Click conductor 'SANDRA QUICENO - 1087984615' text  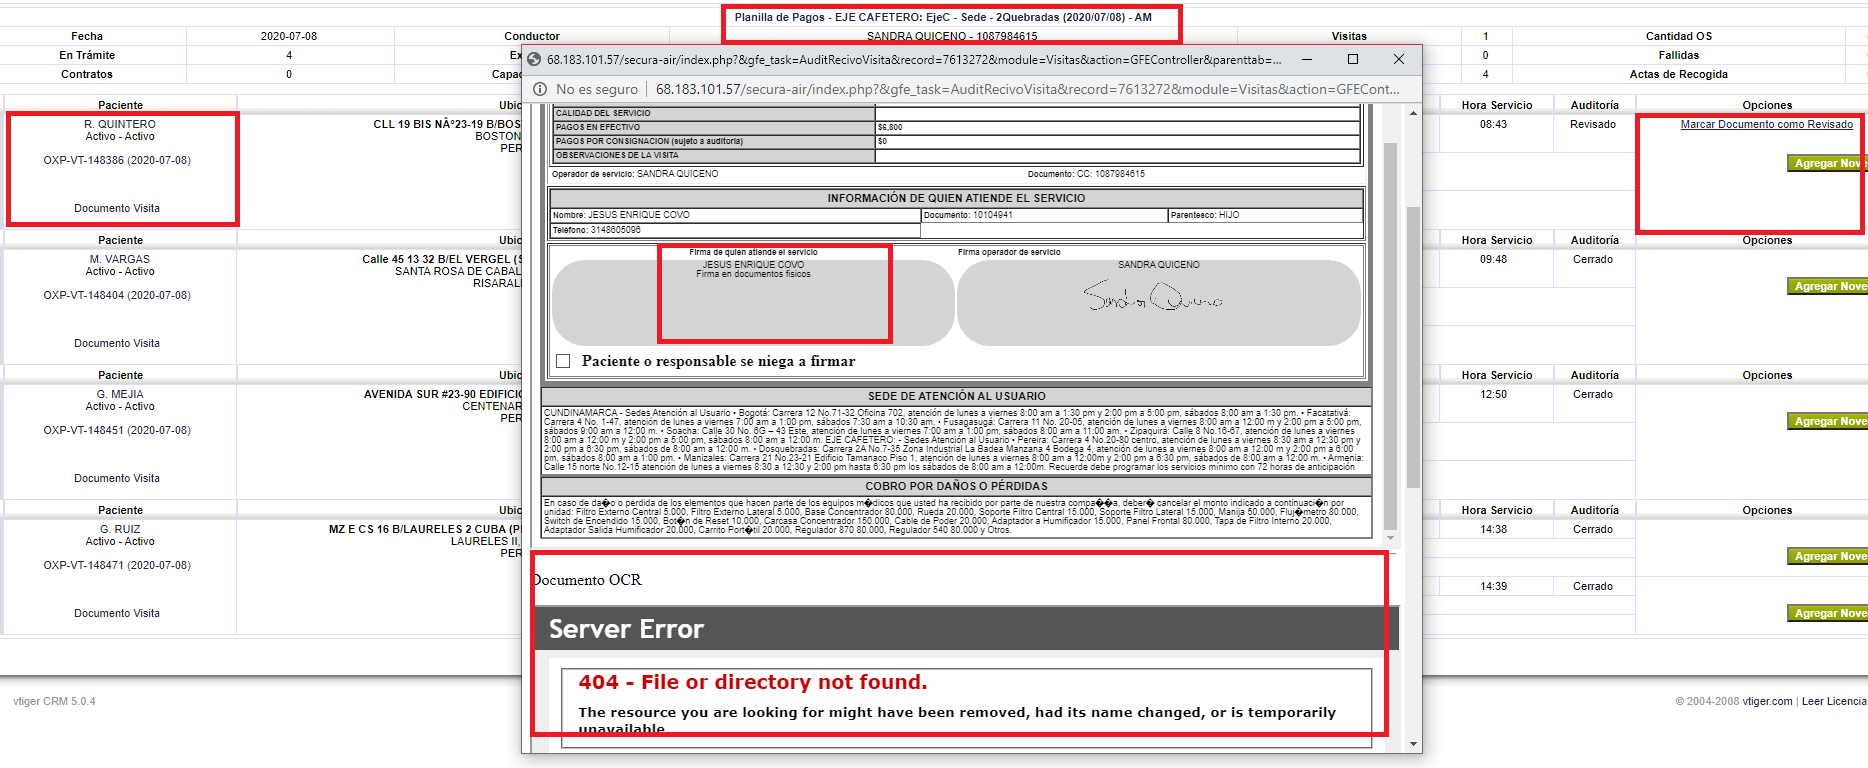[x=952, y=36]
